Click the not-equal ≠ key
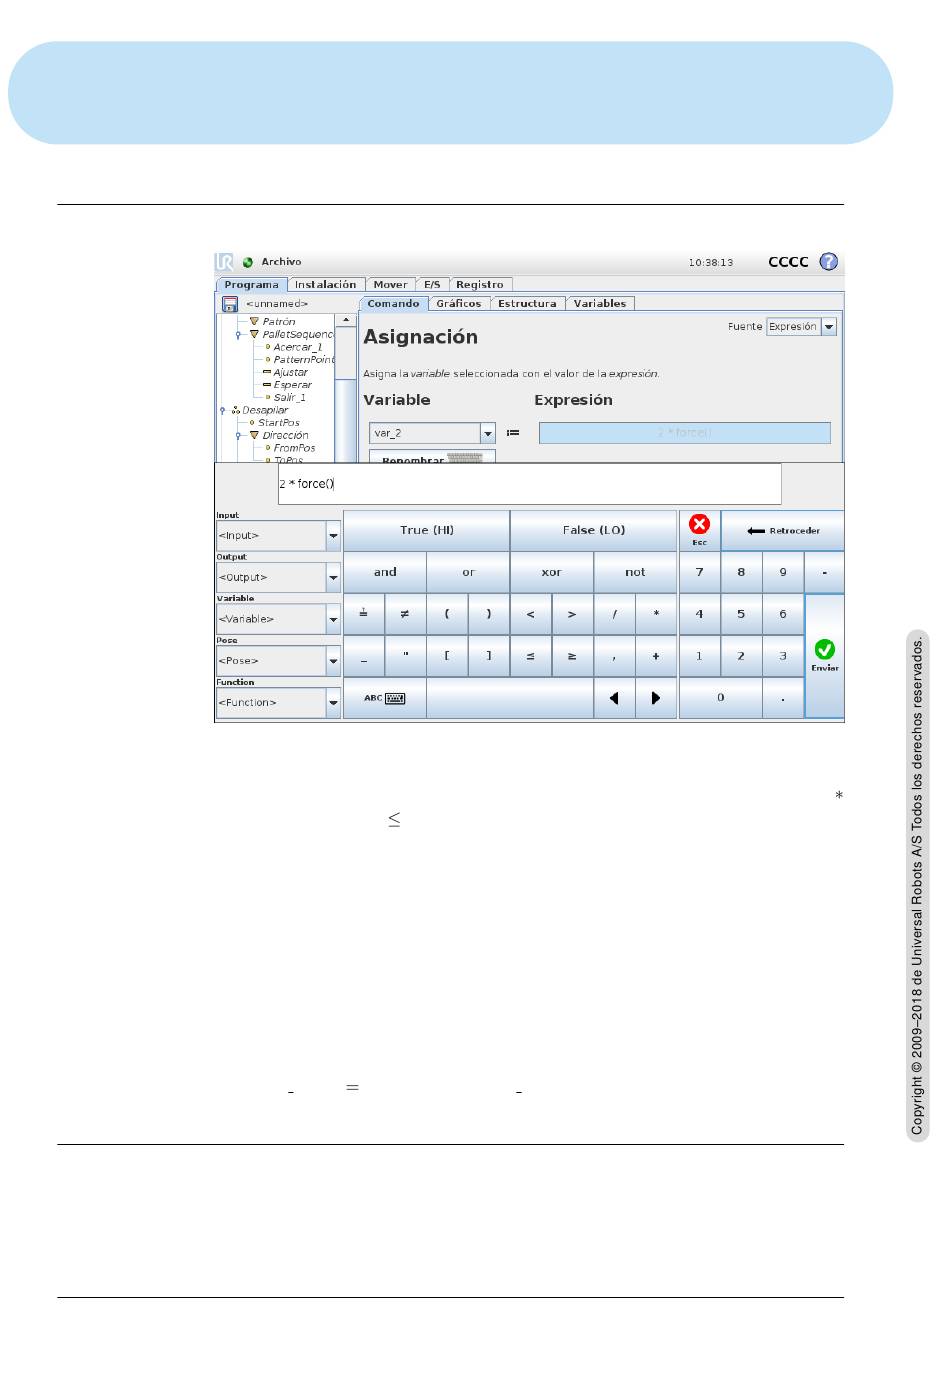 click(405, 614)
